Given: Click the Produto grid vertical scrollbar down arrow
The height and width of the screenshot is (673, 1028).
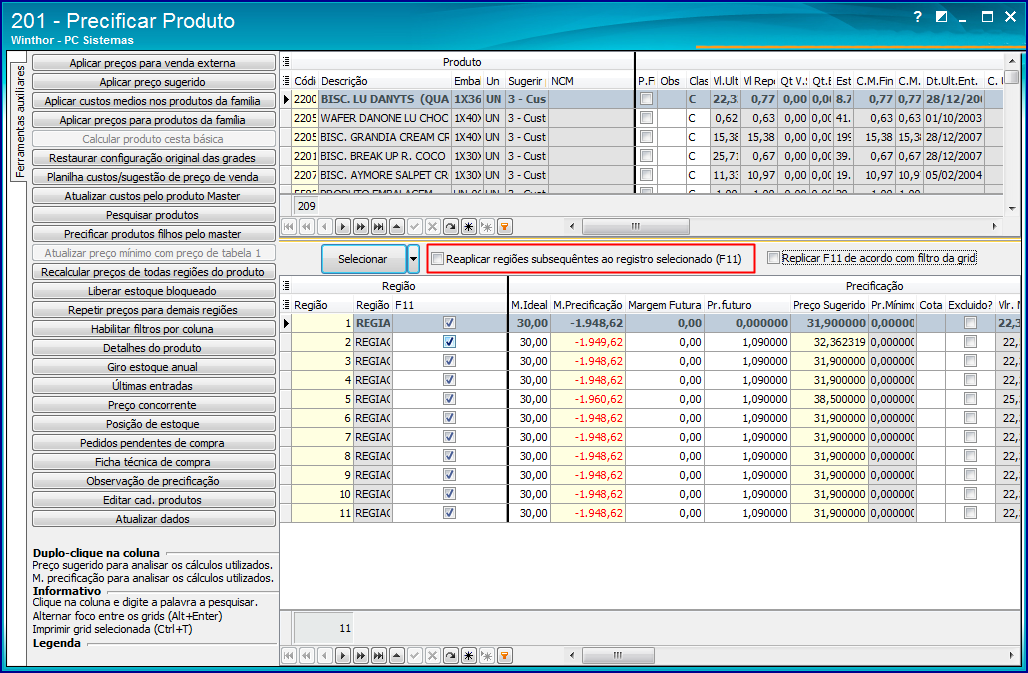Looking at the screenshot, I should point(1012,208).
